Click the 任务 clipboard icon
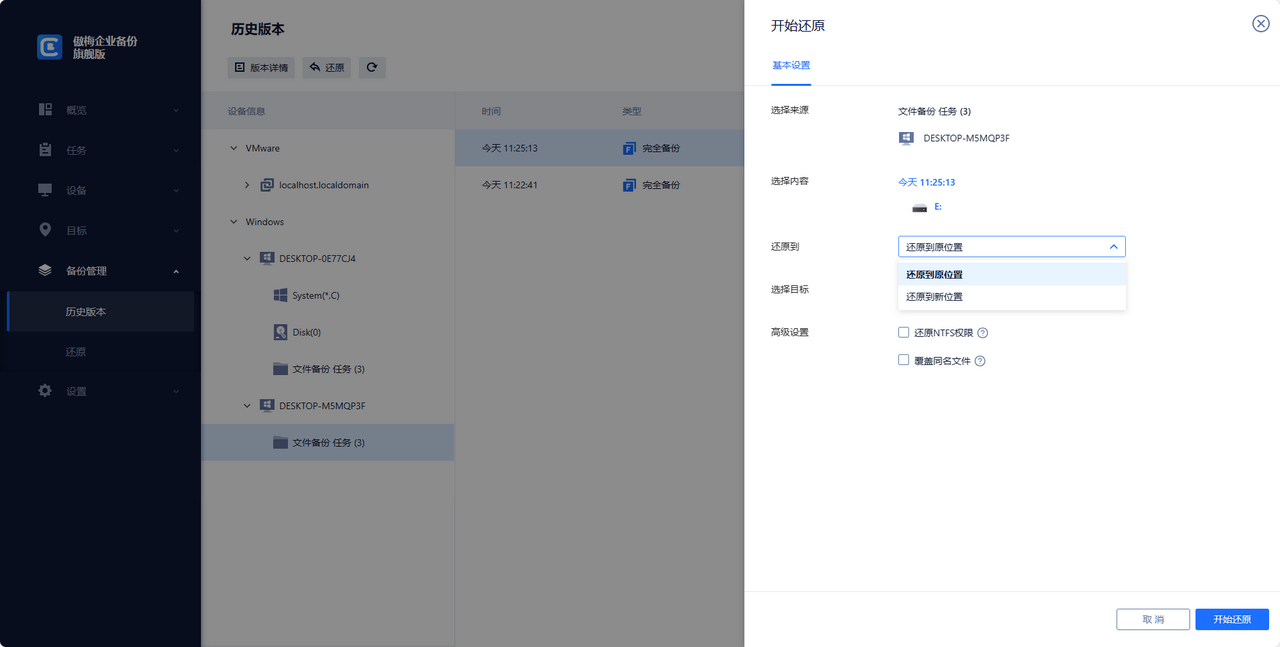1280x647 pixels. tap(45, 150)
